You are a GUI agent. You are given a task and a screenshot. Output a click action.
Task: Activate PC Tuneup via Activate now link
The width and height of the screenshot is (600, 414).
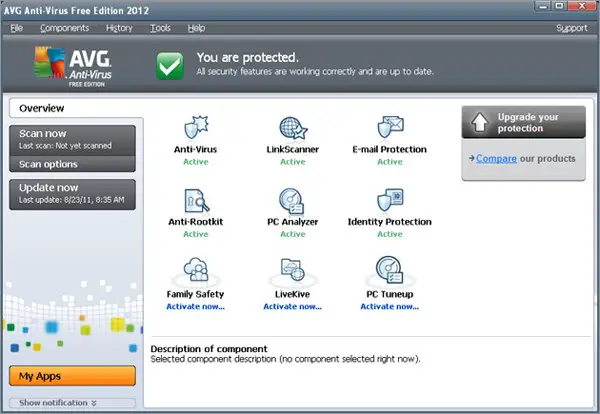390,306
